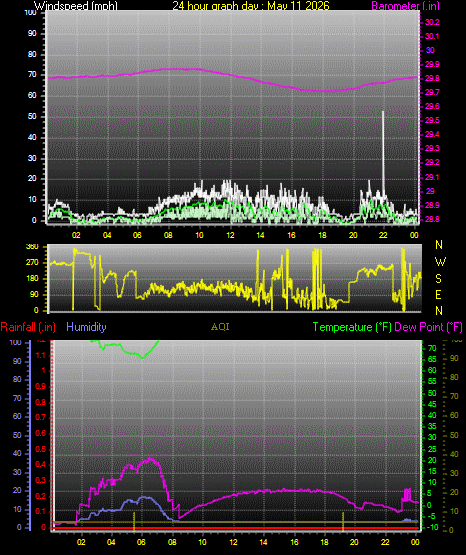Click the 29.8 value on barometer axis
The height and width of the screenshot is (555, 466).
point(432,78)
